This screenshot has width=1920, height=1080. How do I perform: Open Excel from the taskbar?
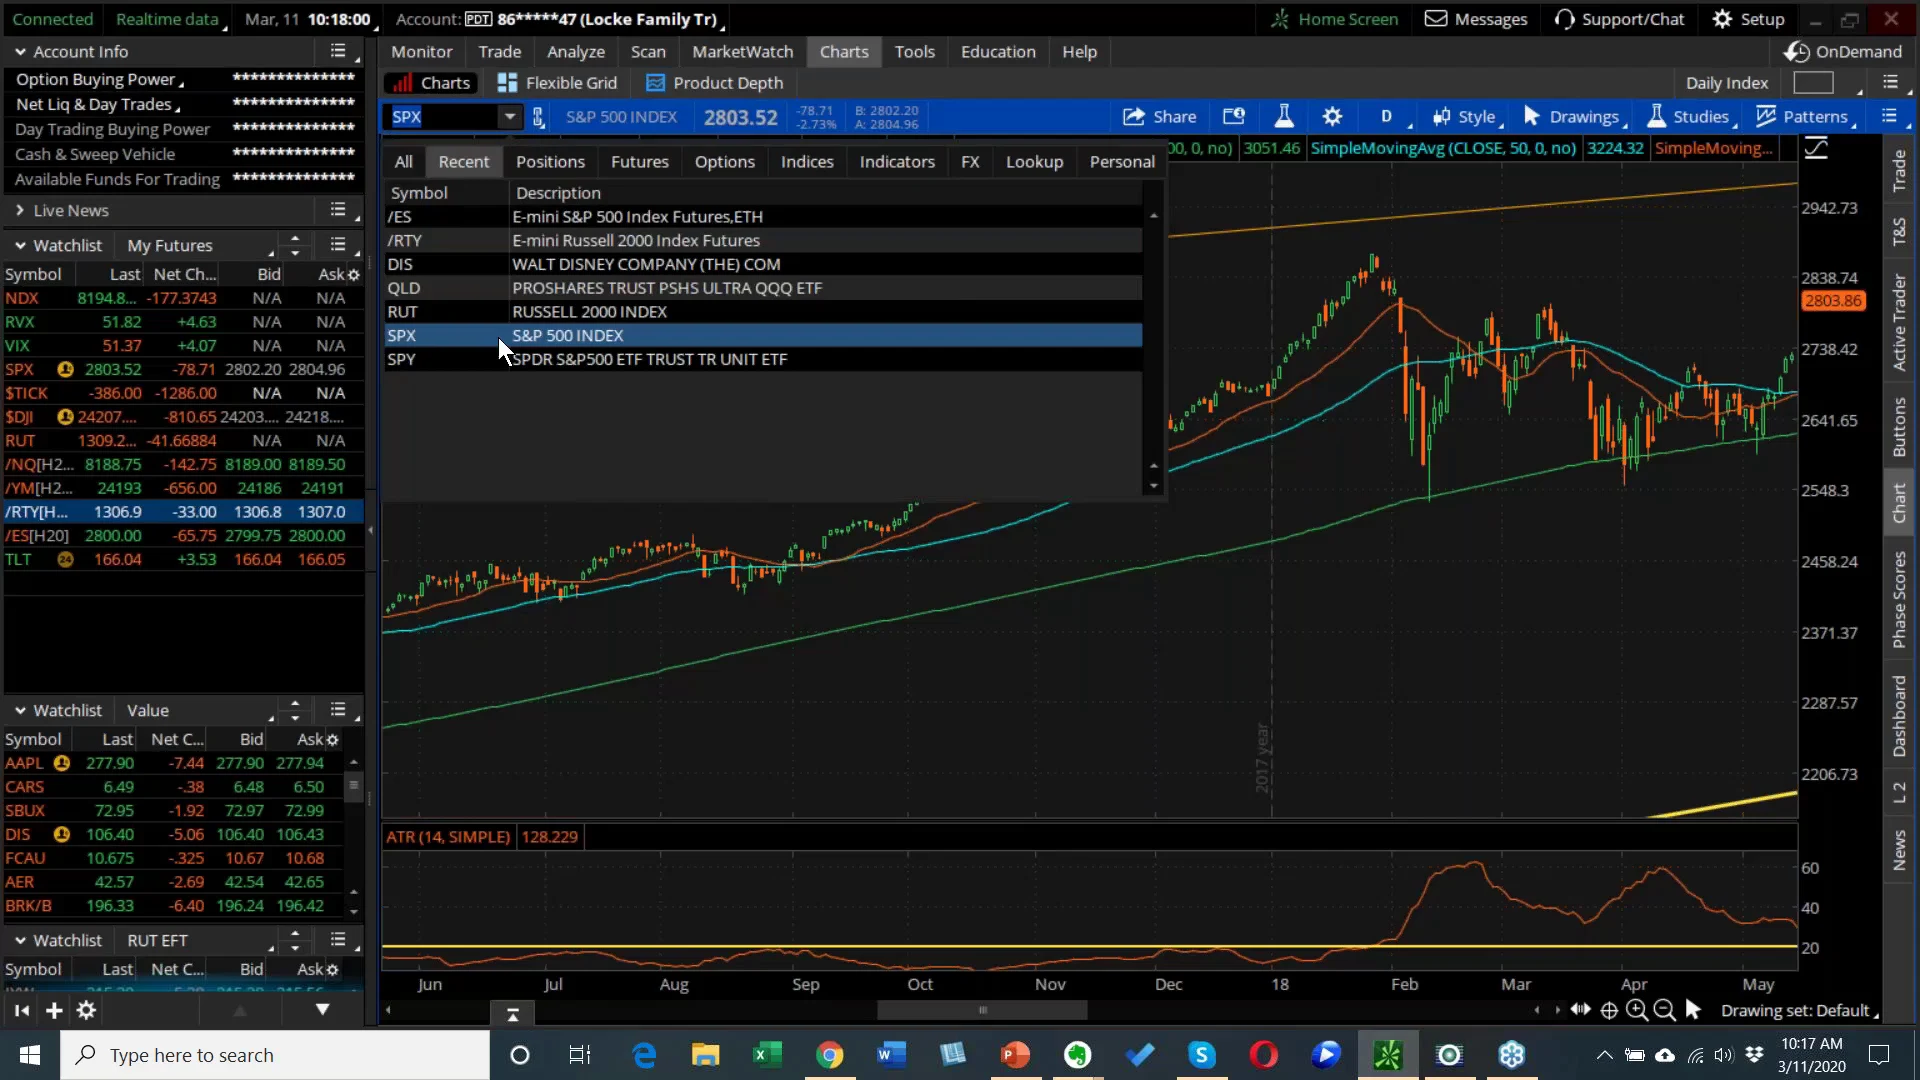pos(767,1055)
